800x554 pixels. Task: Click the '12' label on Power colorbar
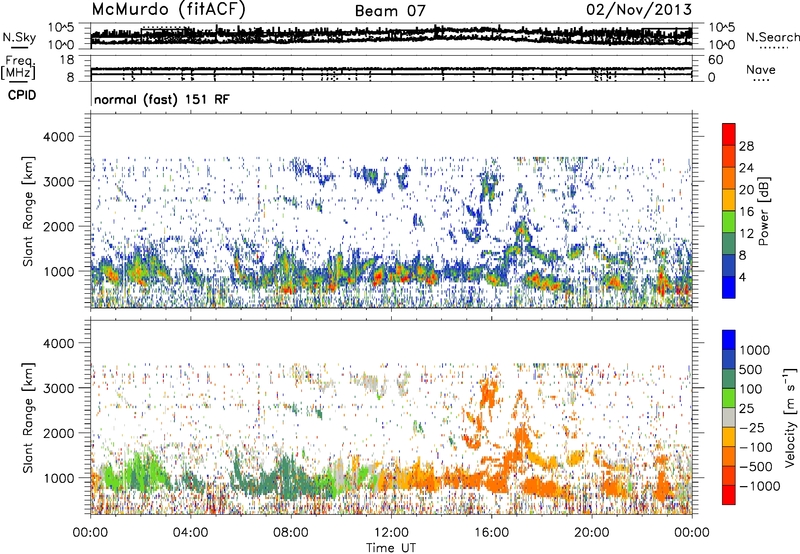pyautogui.click(x=746, y=234)
